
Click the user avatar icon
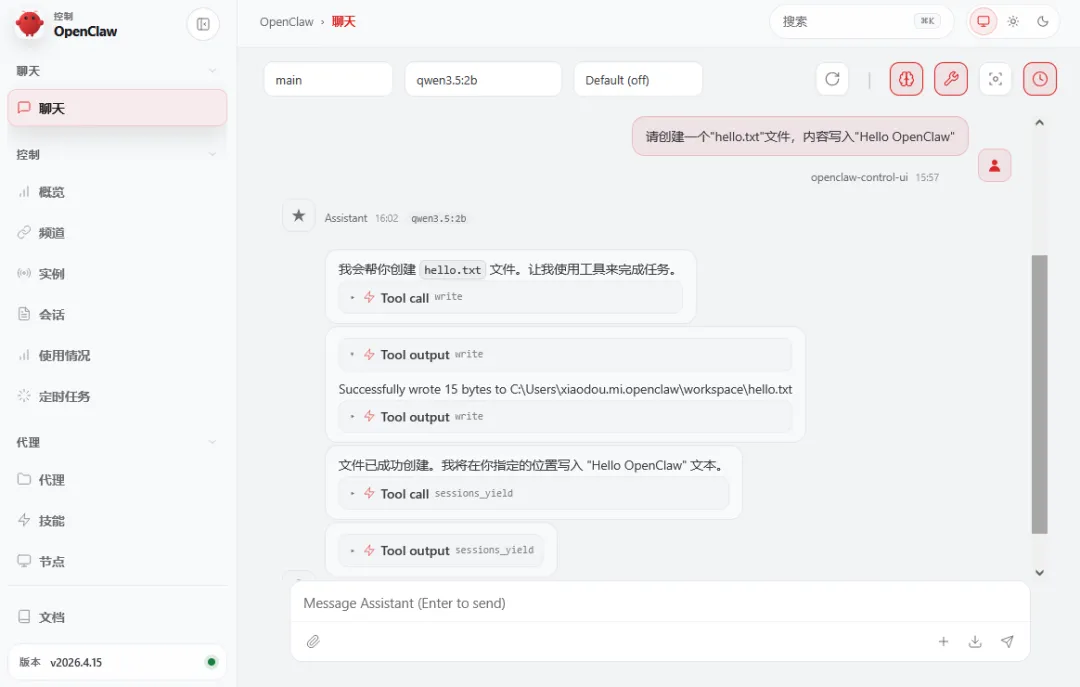[995, 165]
